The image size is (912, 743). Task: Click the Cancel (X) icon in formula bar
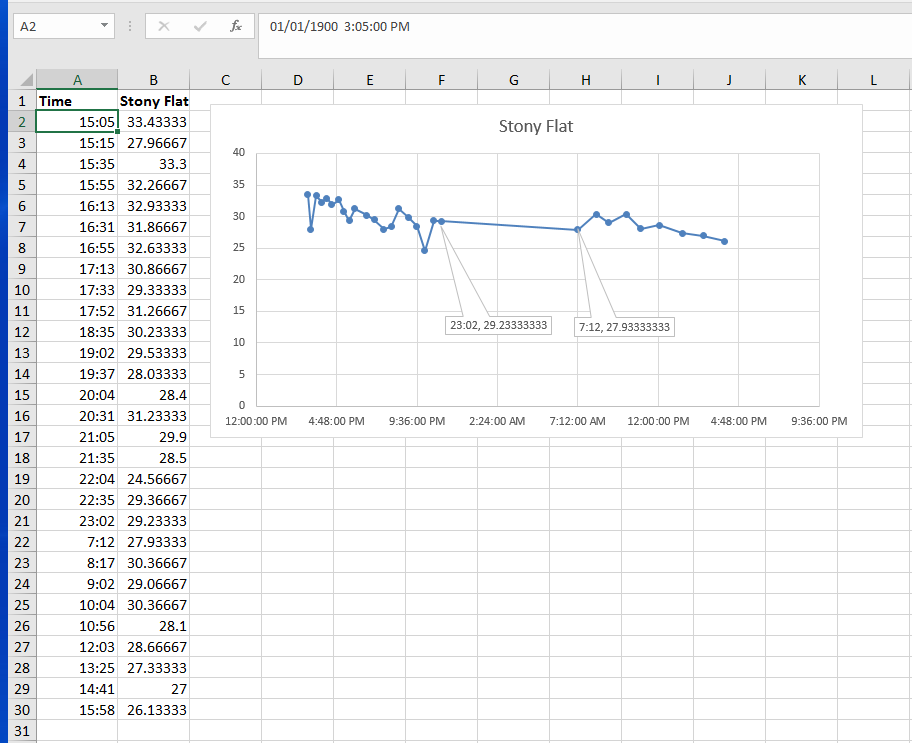[164, 26]
